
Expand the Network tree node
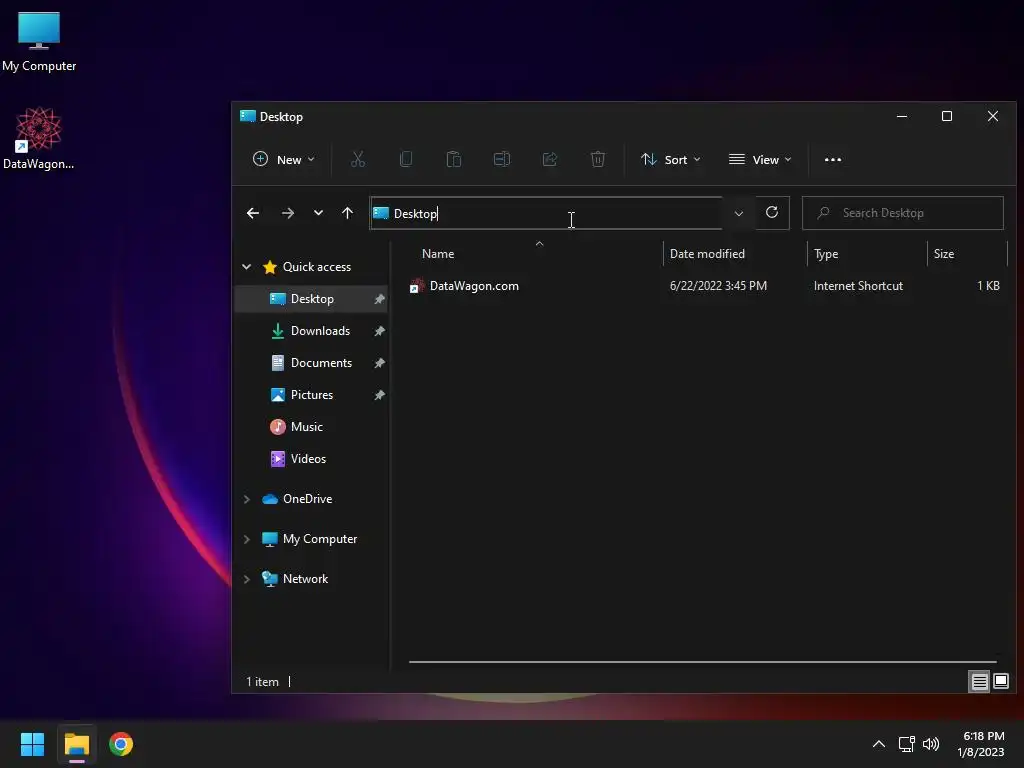pos(246,579)
